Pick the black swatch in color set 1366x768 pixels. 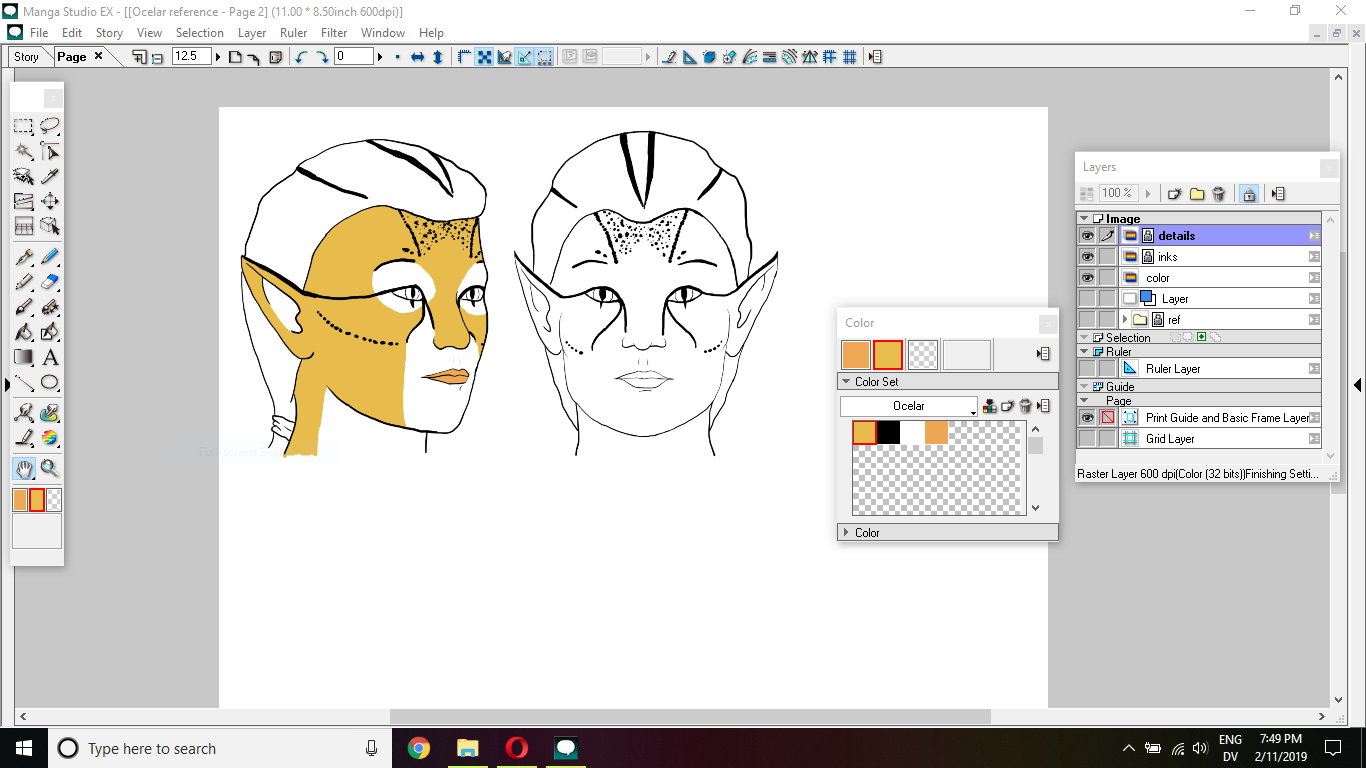click(x=888, y=432)
